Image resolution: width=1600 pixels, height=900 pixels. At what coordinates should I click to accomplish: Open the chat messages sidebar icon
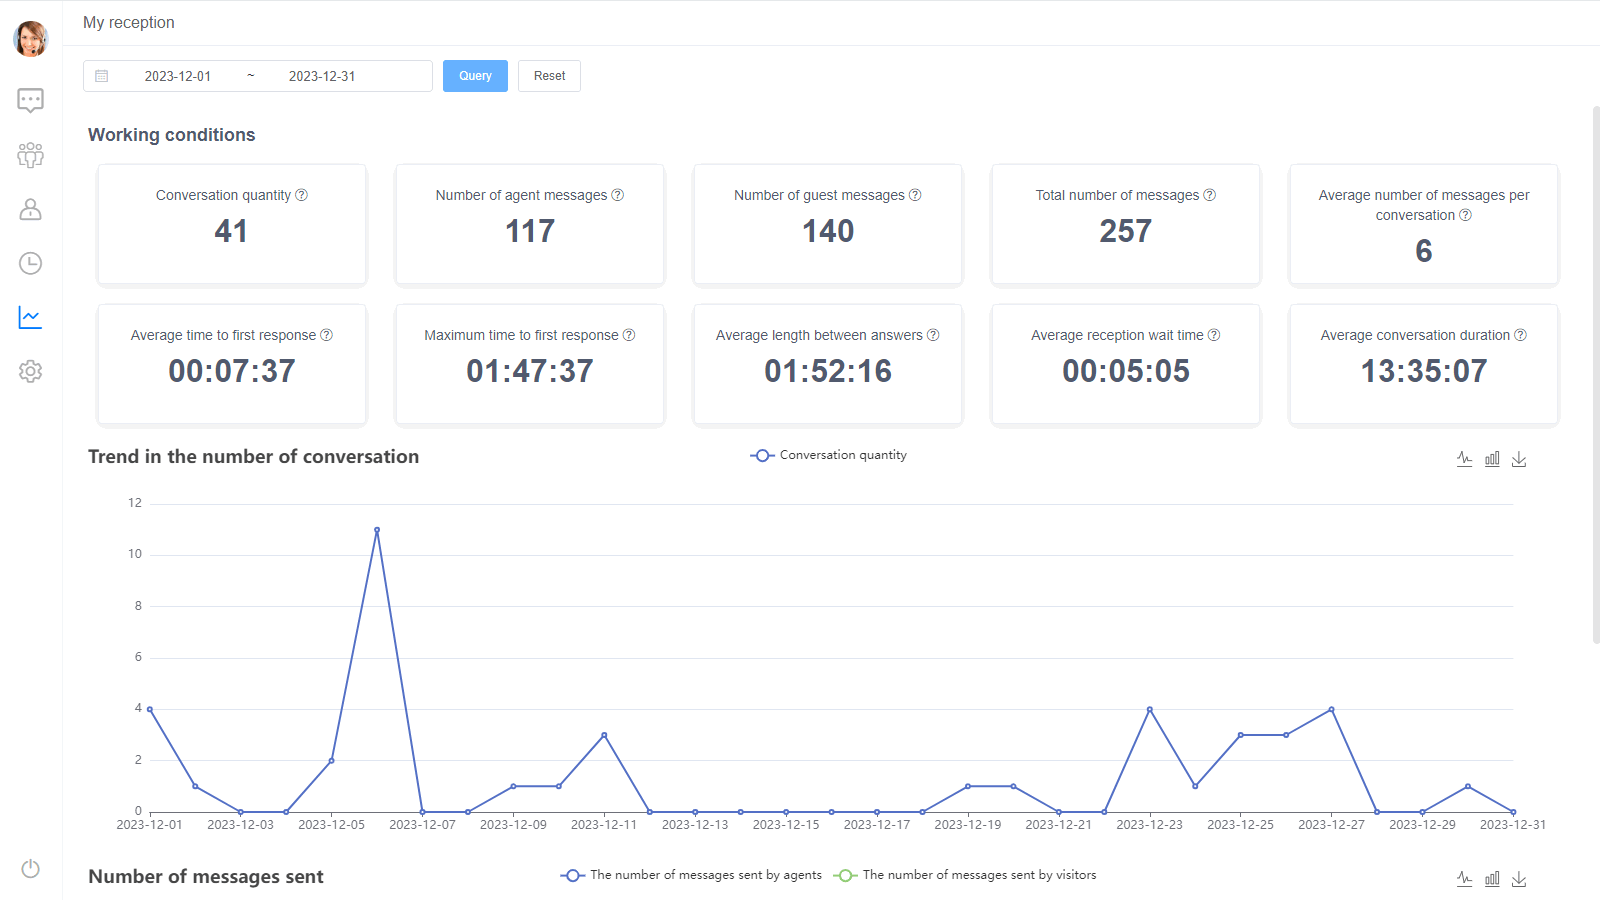point(30,100)
